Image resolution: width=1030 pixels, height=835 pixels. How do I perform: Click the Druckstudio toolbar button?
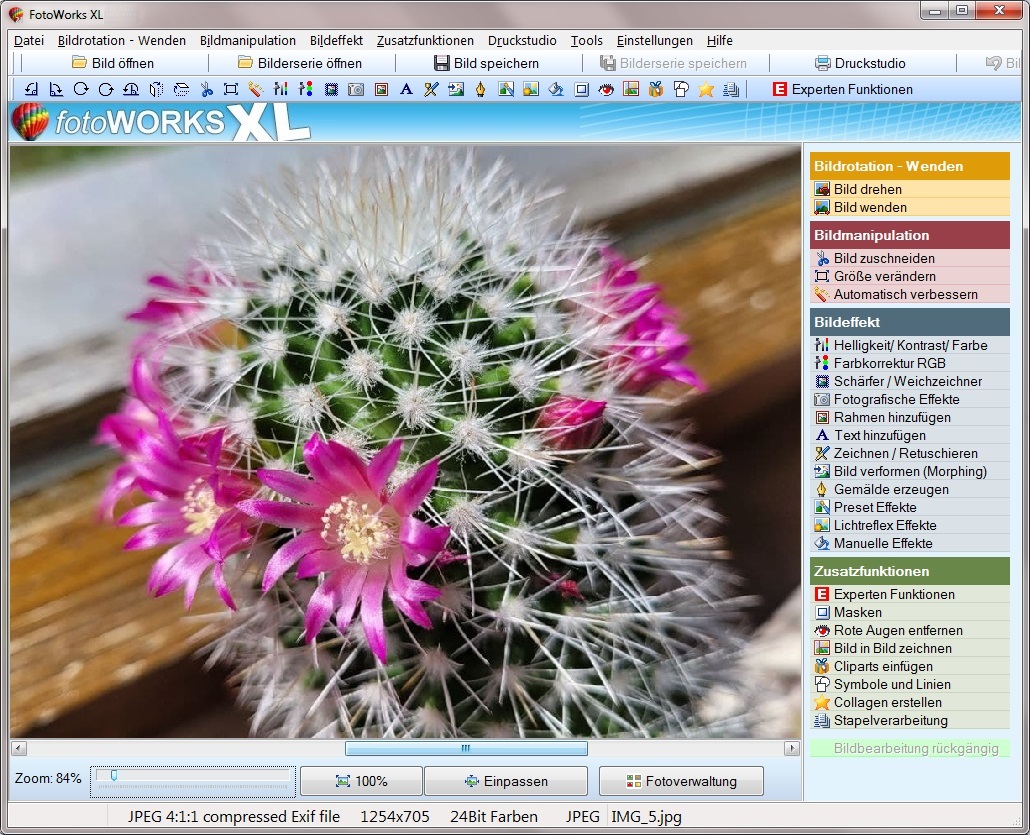861,63
